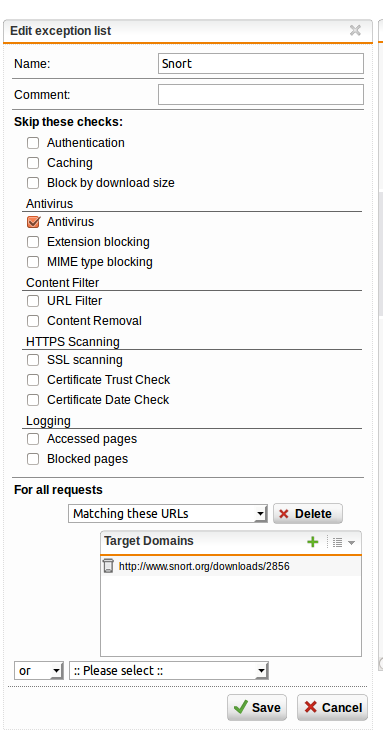Check the Caching option

33,163
